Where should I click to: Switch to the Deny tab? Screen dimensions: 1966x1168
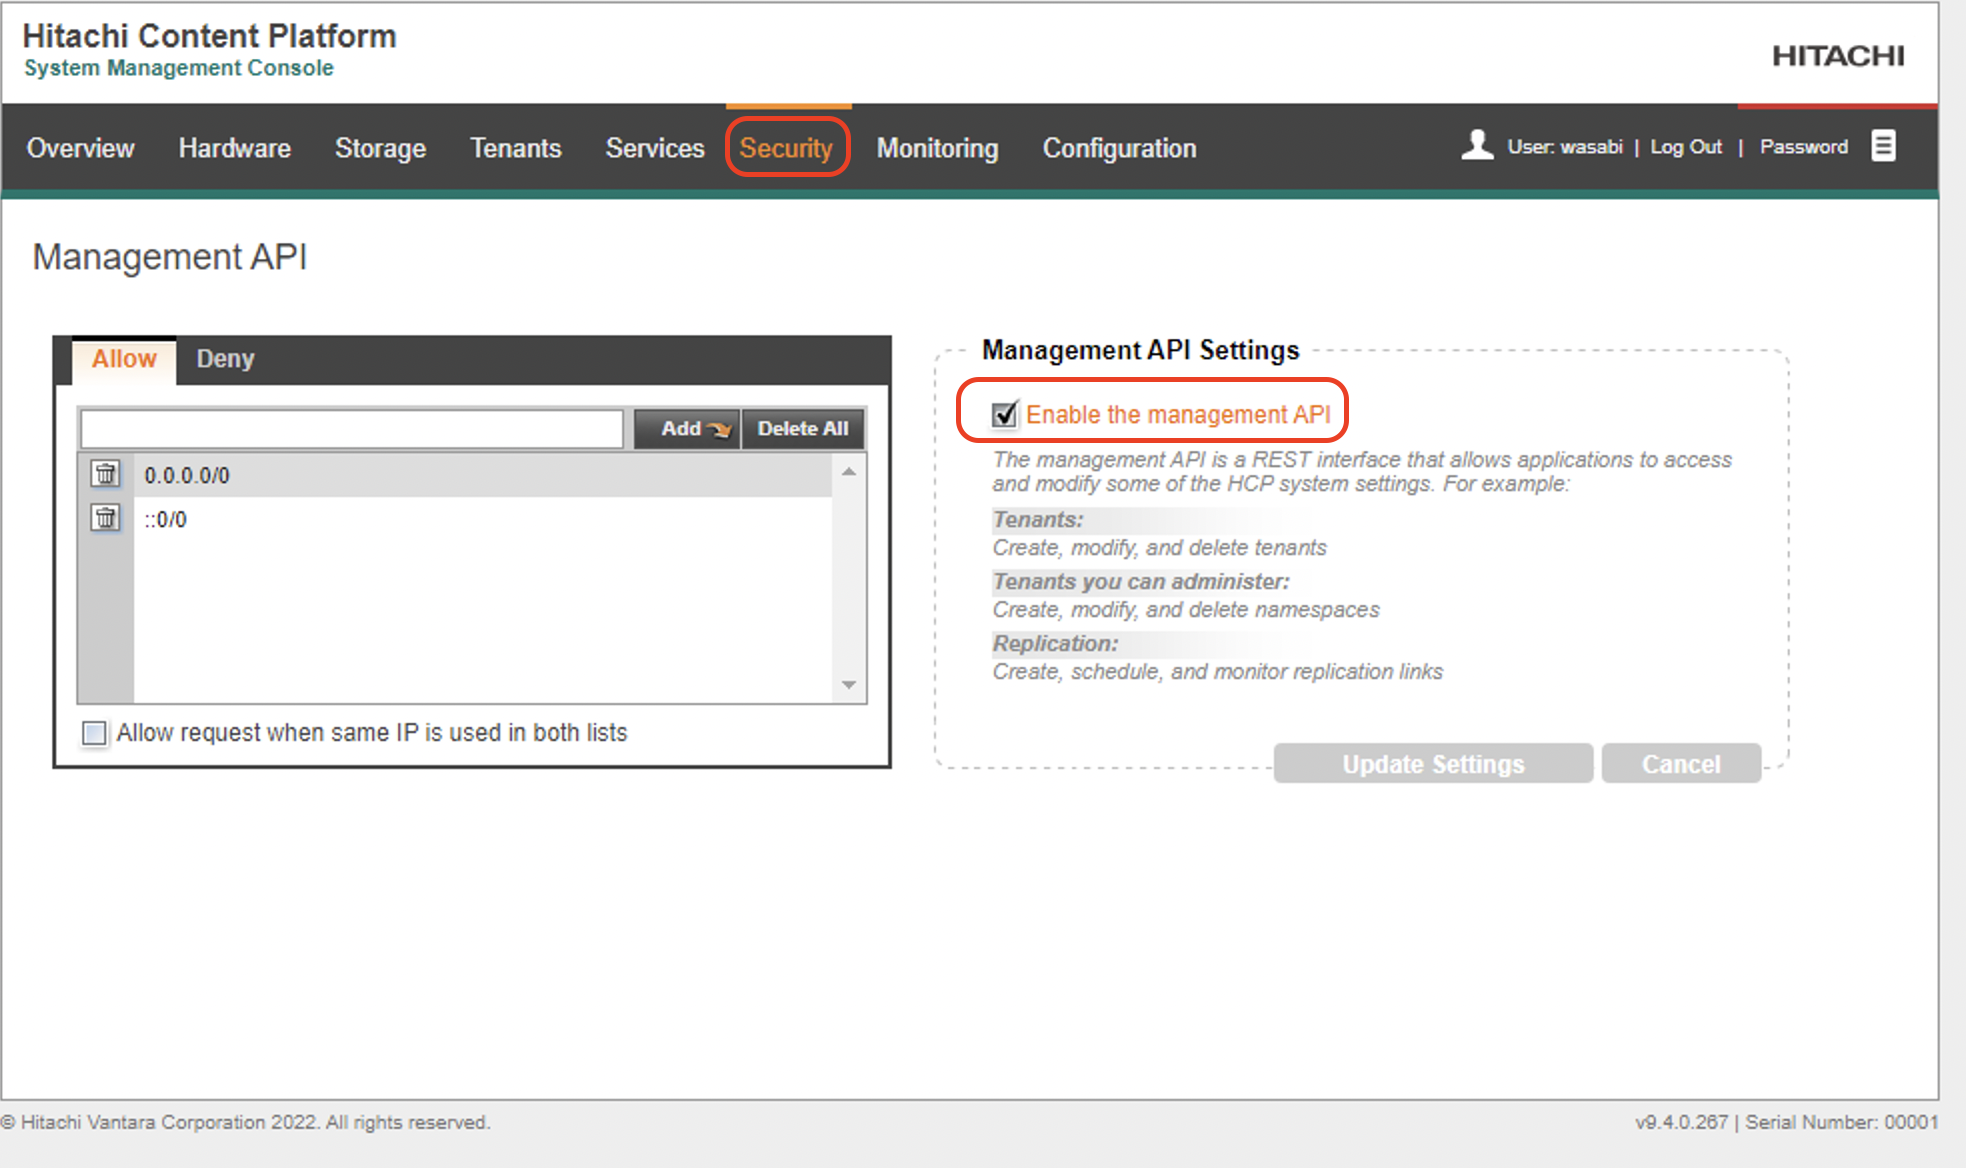[x=225, y=359]
